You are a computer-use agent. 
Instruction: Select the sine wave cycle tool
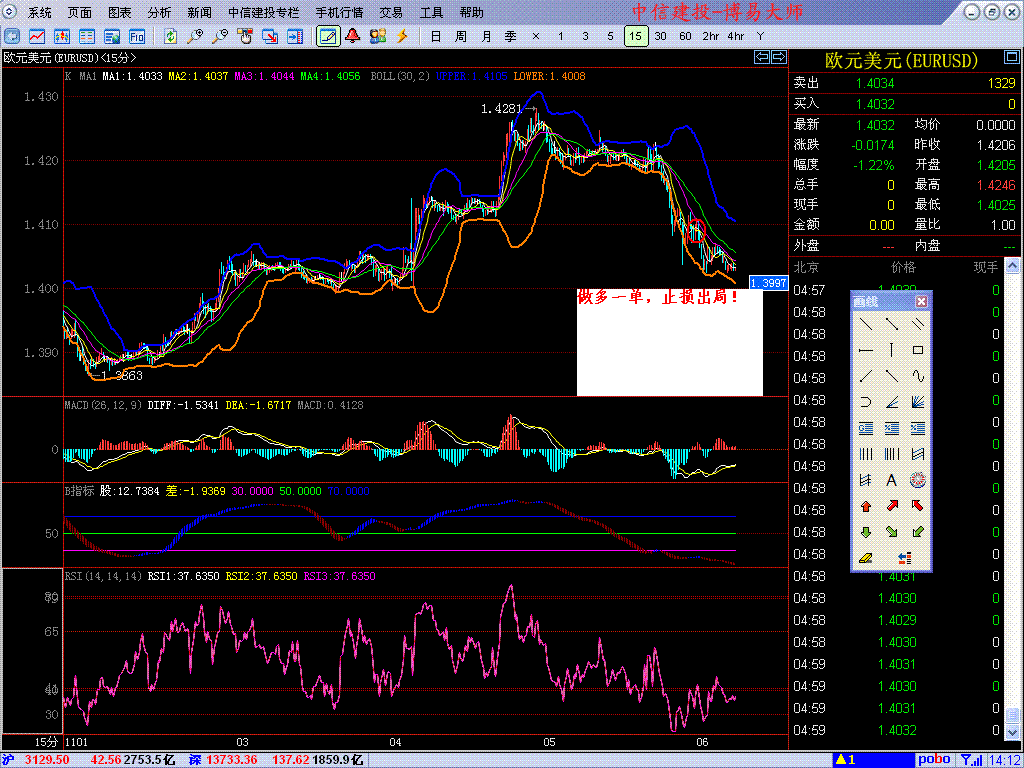click(918, 376)
